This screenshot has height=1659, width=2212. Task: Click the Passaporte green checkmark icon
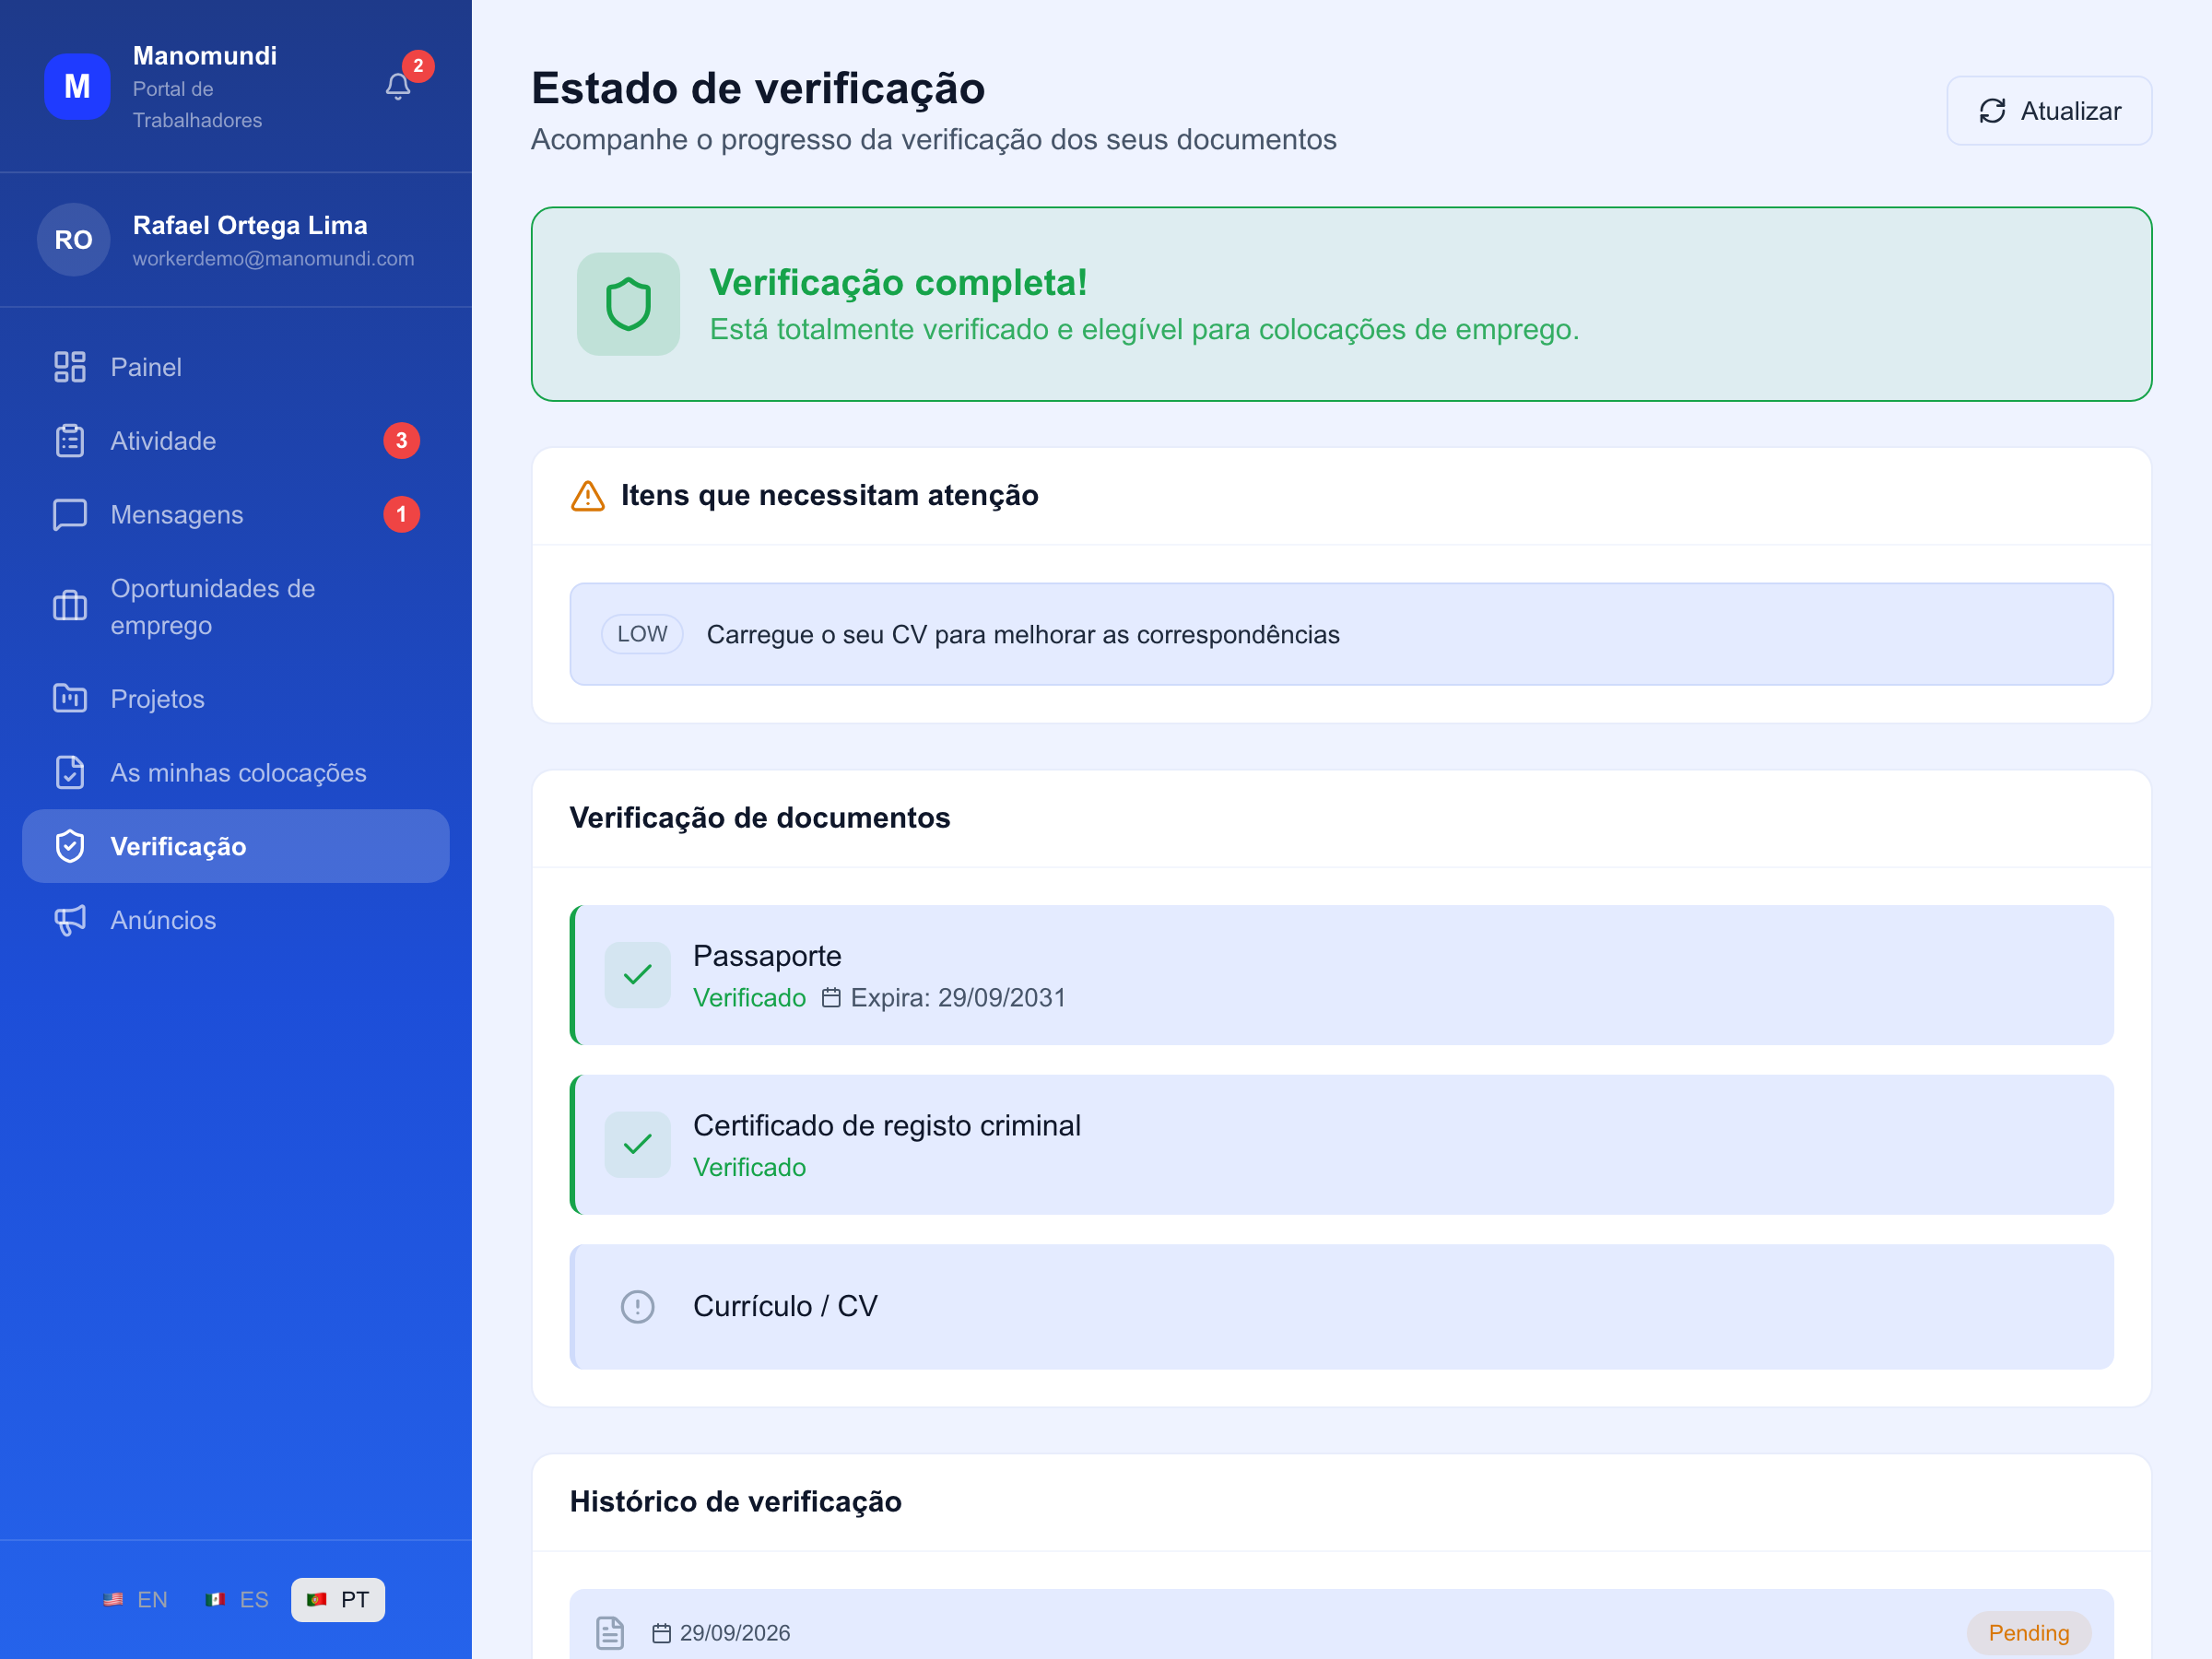coord(638,975)
